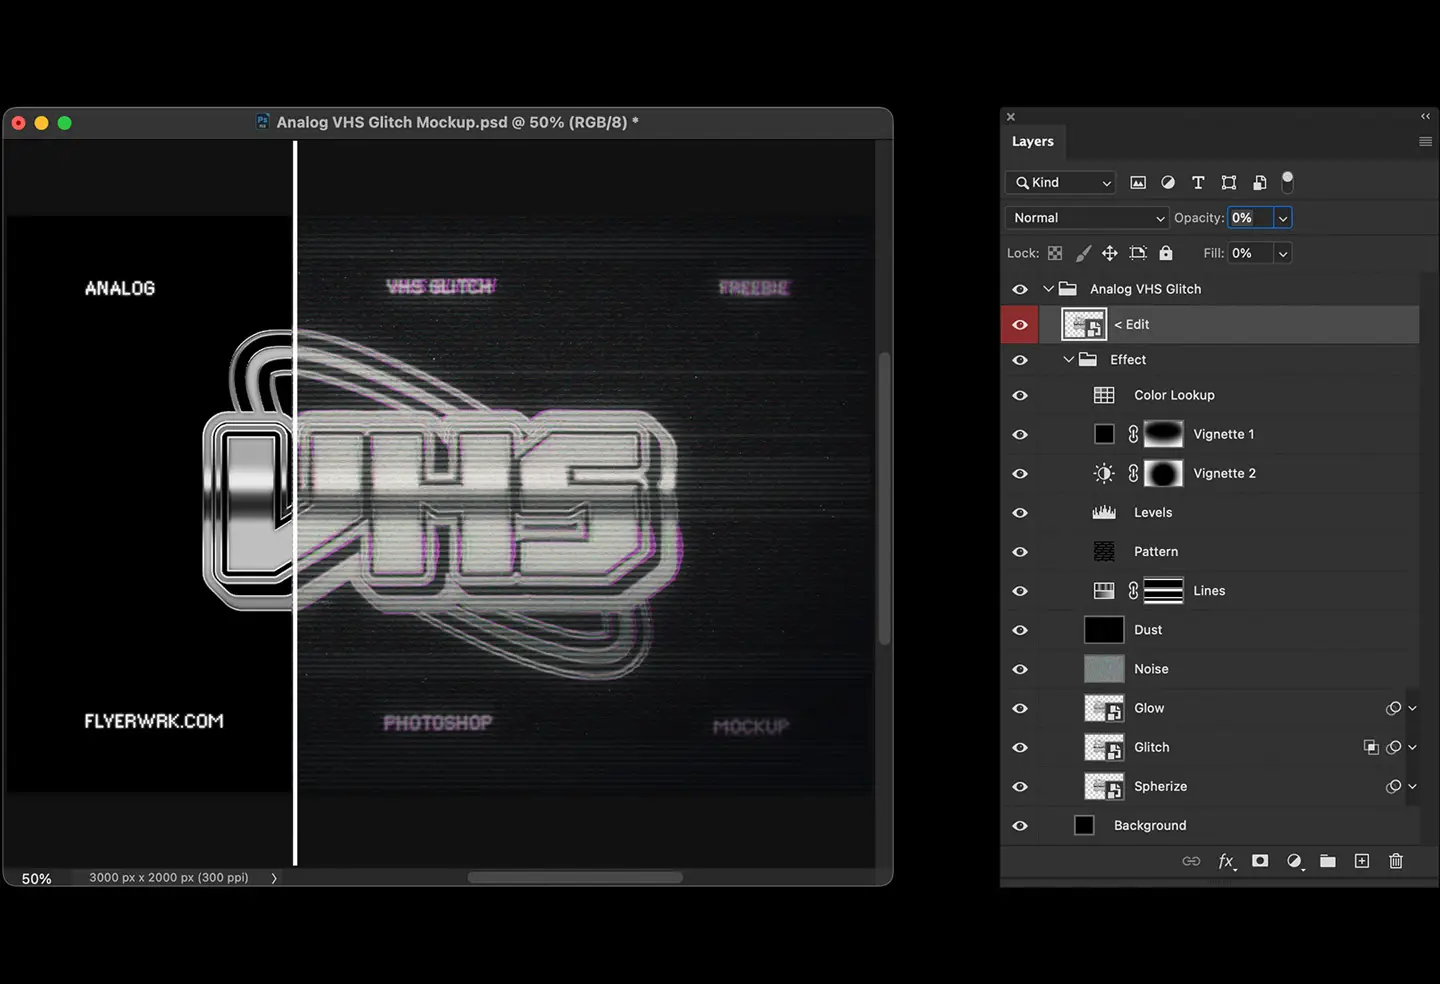Hide the Color Lookup adjustment layer
Screen dimensions: 1440x984
1020,395
